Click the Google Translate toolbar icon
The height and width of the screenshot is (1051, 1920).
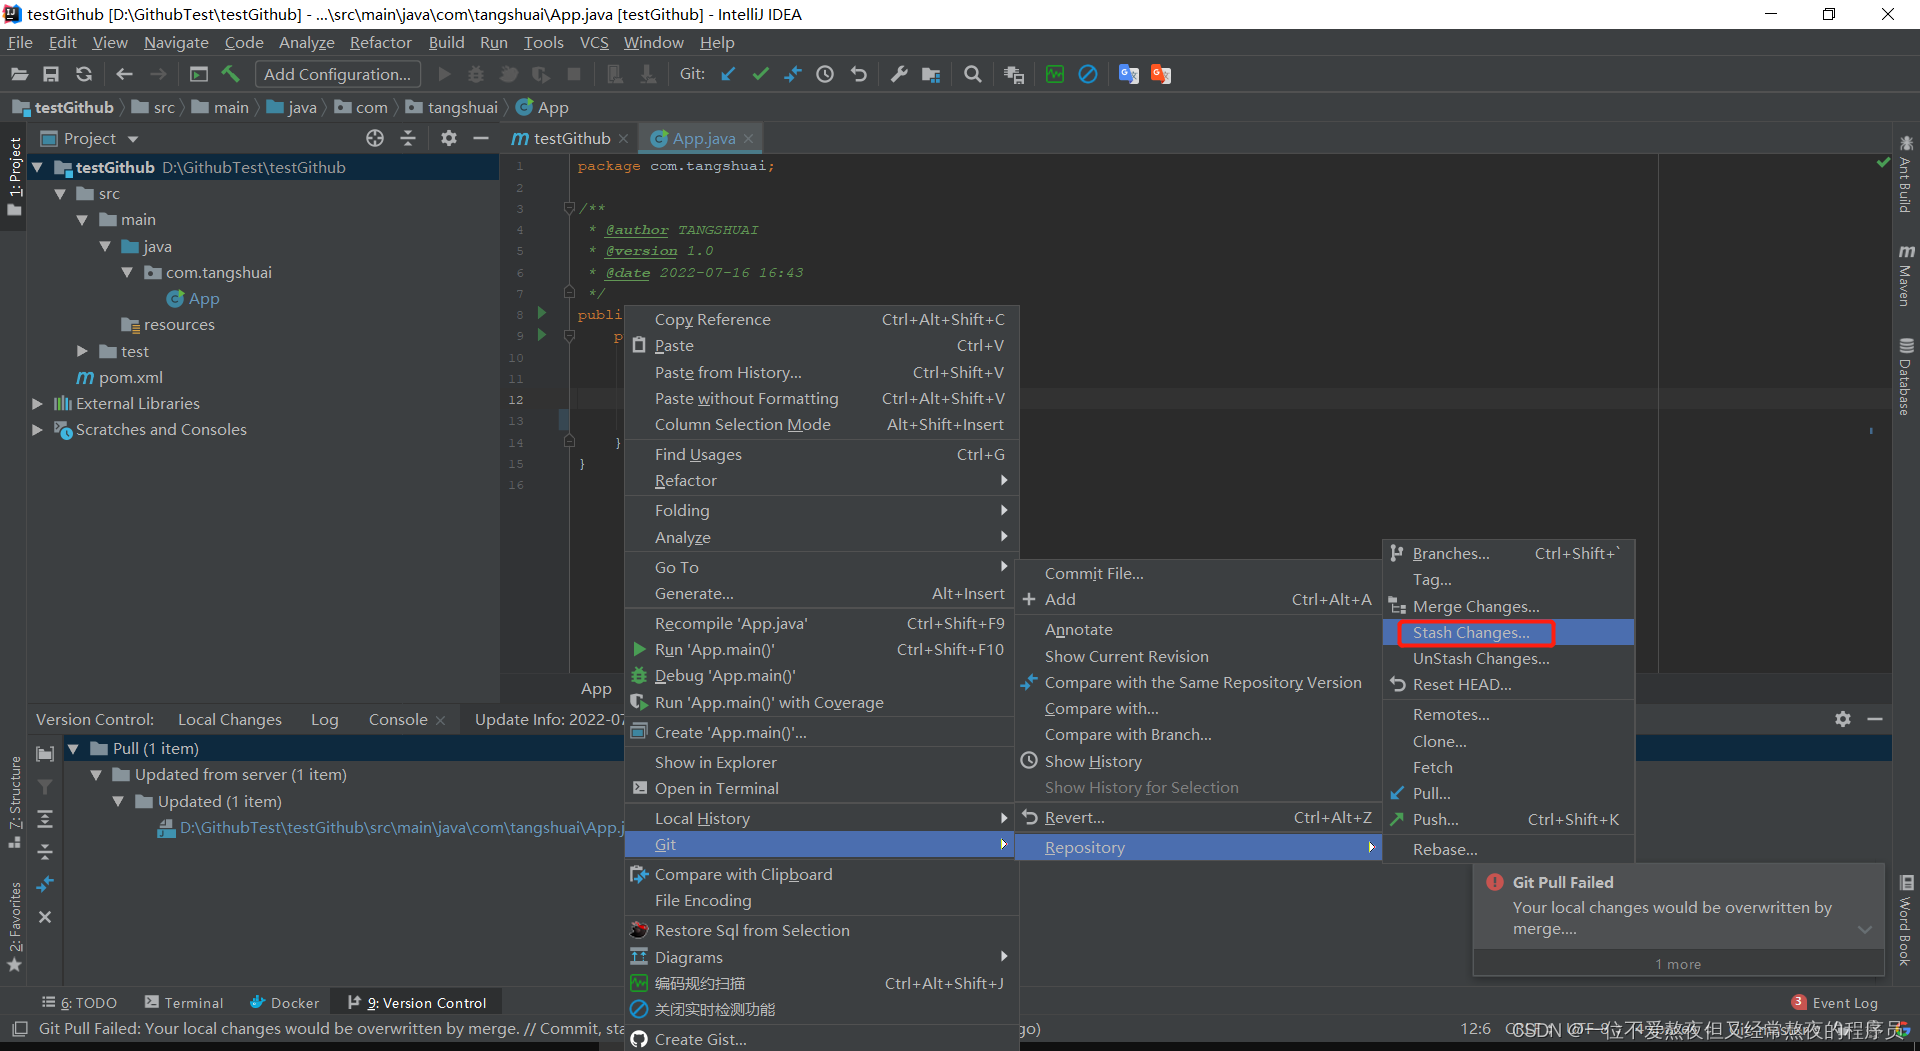tap(1129, 74)
